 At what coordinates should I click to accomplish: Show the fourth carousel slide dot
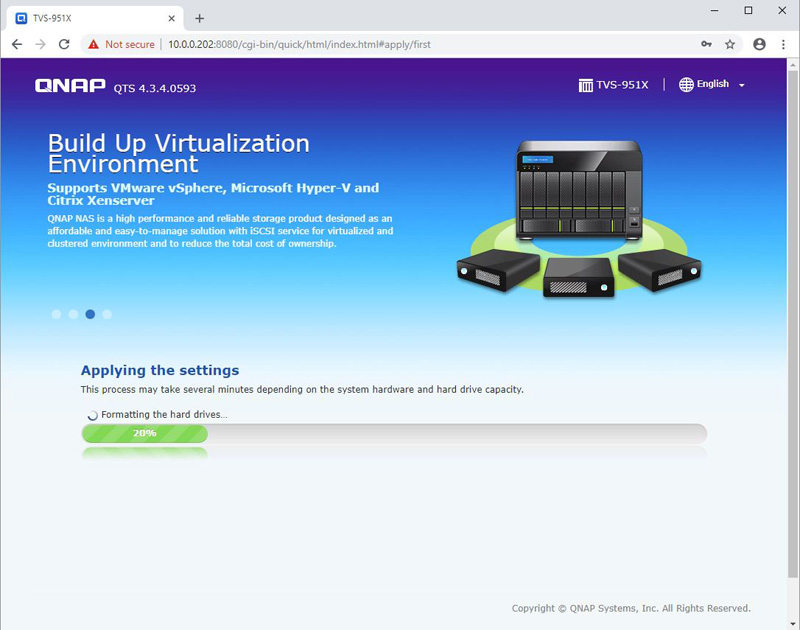pyautogui.click(x=107, y=314)
